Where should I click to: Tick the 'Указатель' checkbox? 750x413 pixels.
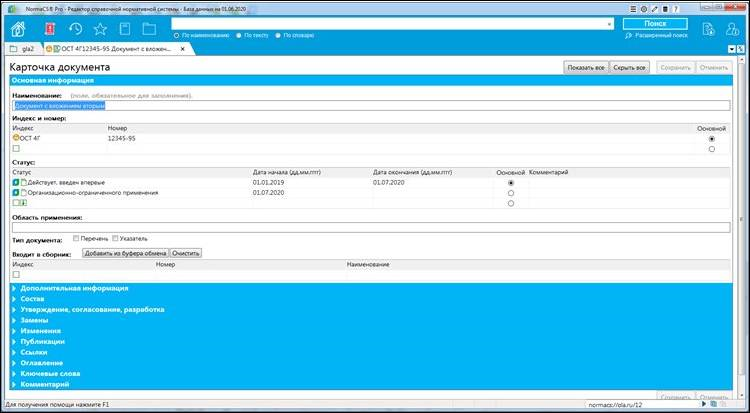(114, 239)
